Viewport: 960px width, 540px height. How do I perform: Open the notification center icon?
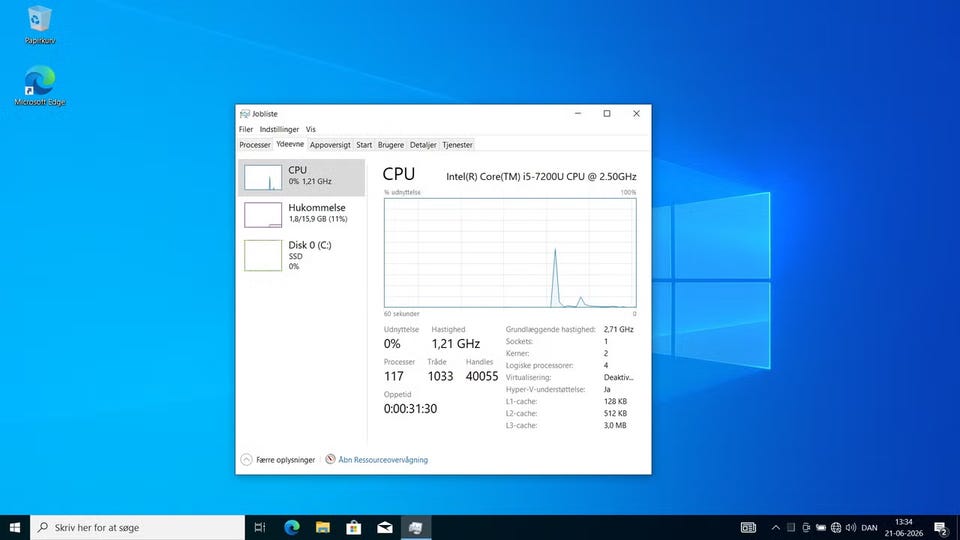[x=942, y=527]
